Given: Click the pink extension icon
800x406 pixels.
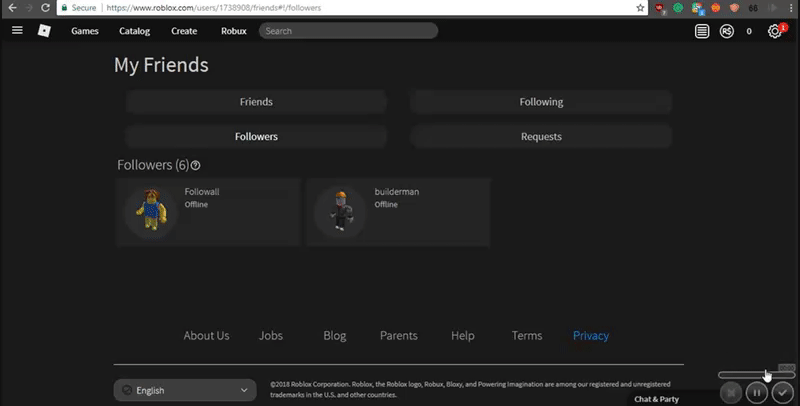Looking at the screenshot, I should [734, 8].
